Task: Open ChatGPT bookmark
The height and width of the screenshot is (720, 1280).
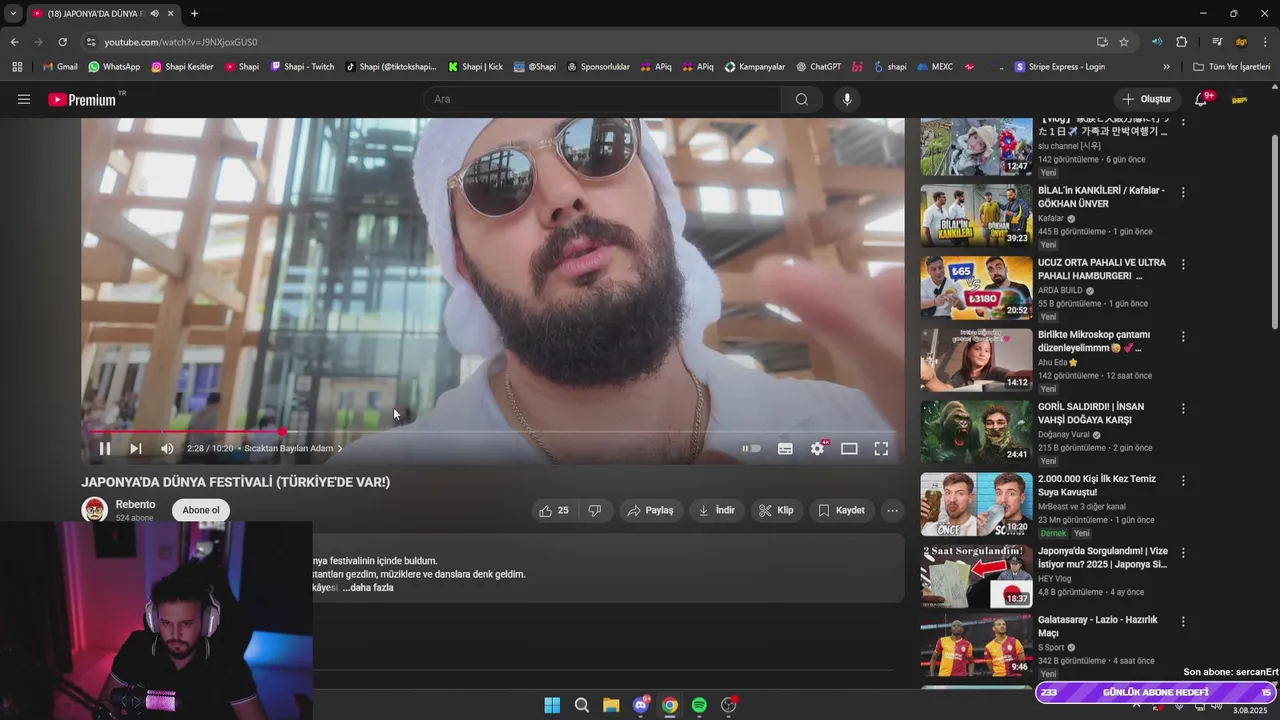Action: (818, 67)
